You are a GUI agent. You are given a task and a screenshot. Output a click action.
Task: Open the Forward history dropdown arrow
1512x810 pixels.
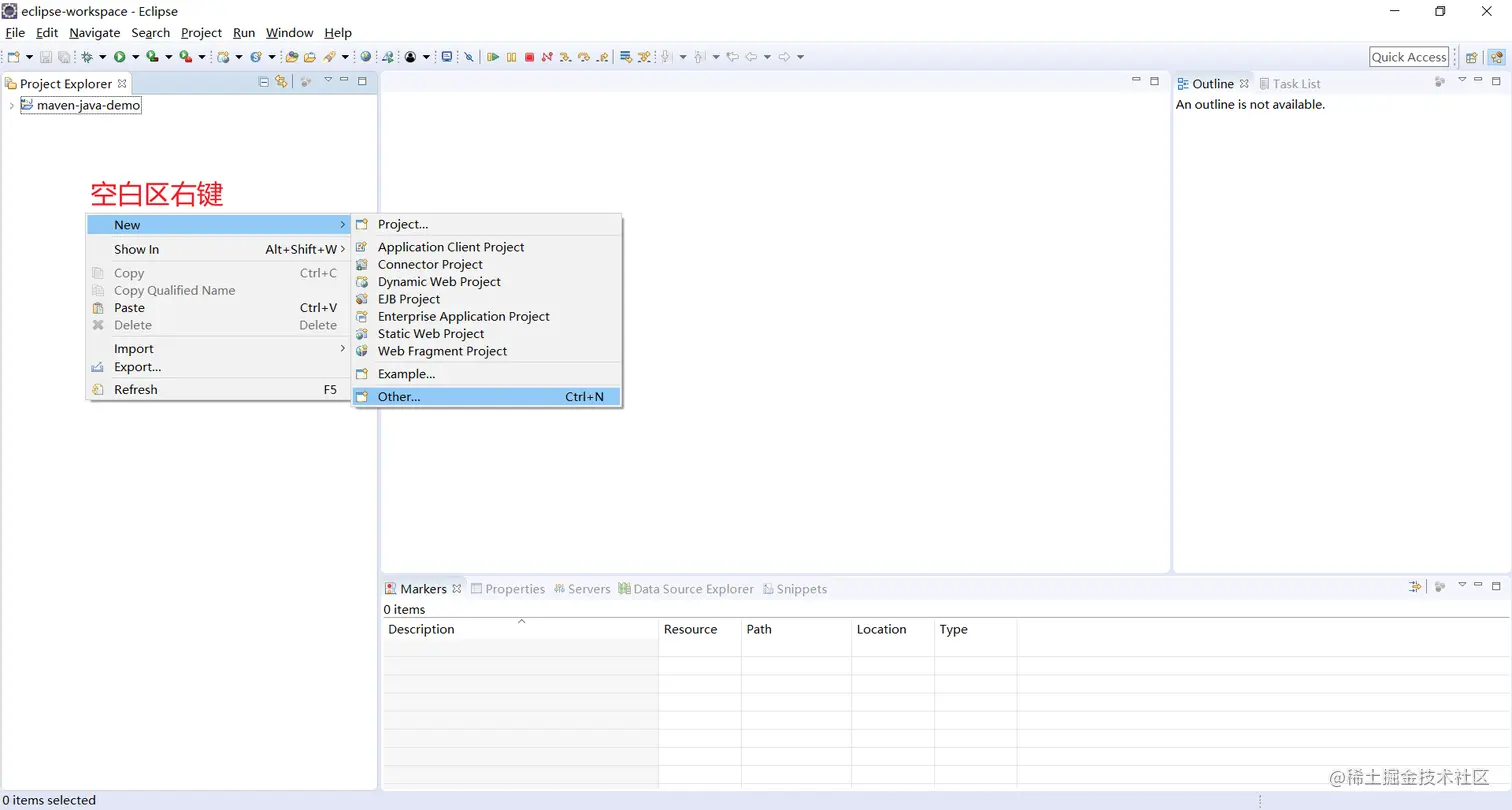tap(800, 57)
